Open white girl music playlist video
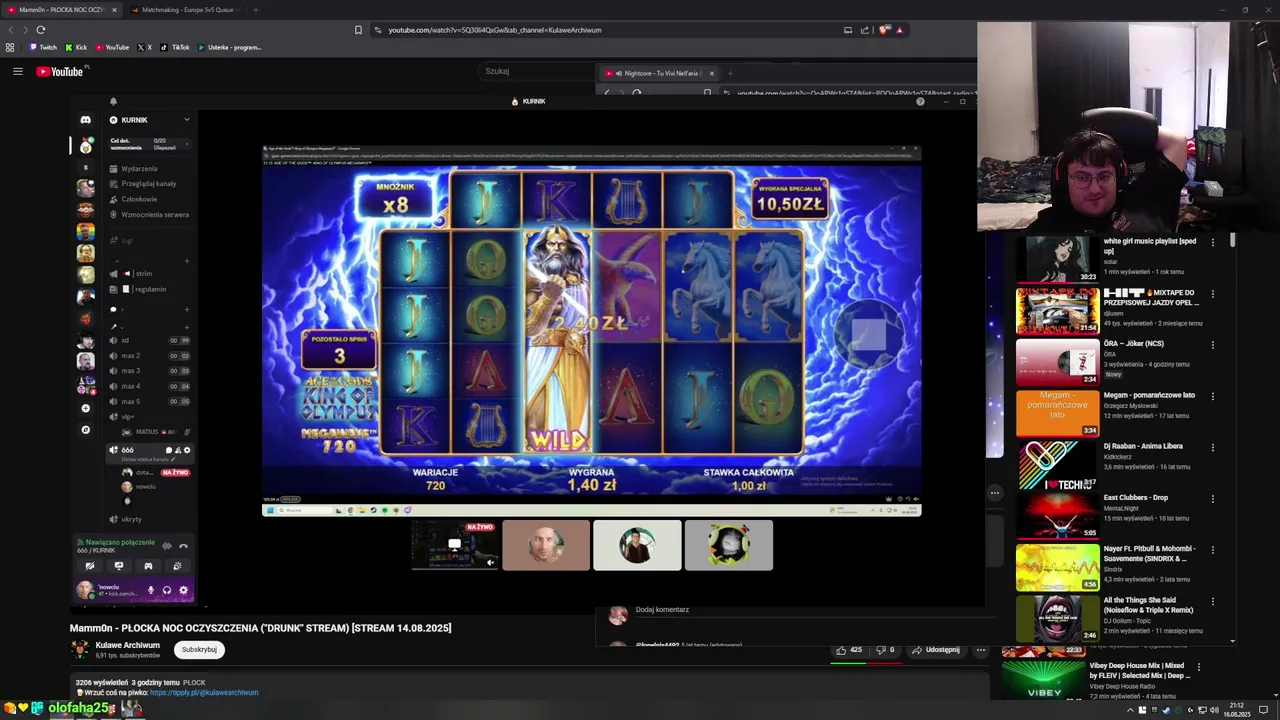The image size is (1280, 720). point(1057,260)
